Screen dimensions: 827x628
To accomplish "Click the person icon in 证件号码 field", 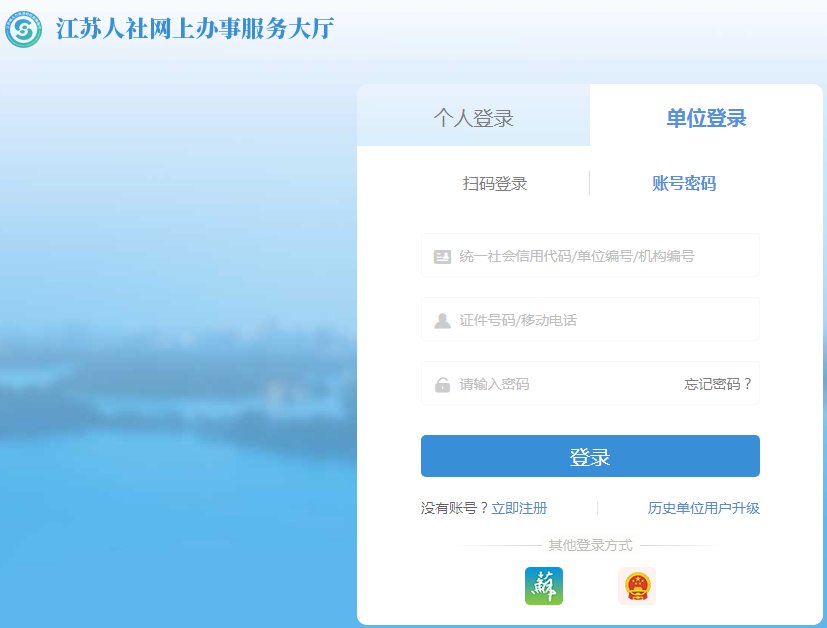I will 442,321.
